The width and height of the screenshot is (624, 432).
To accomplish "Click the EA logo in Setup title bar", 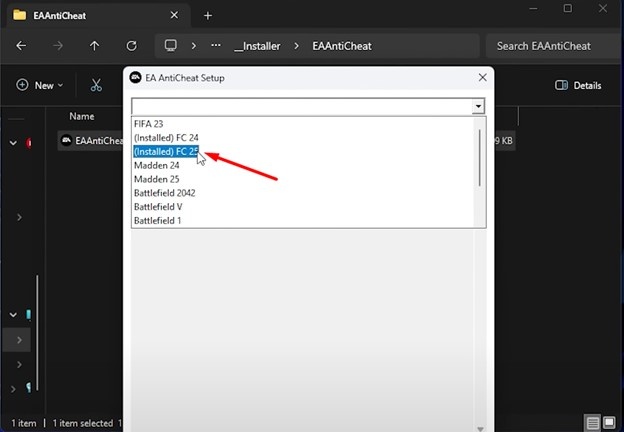I will 135,77.
